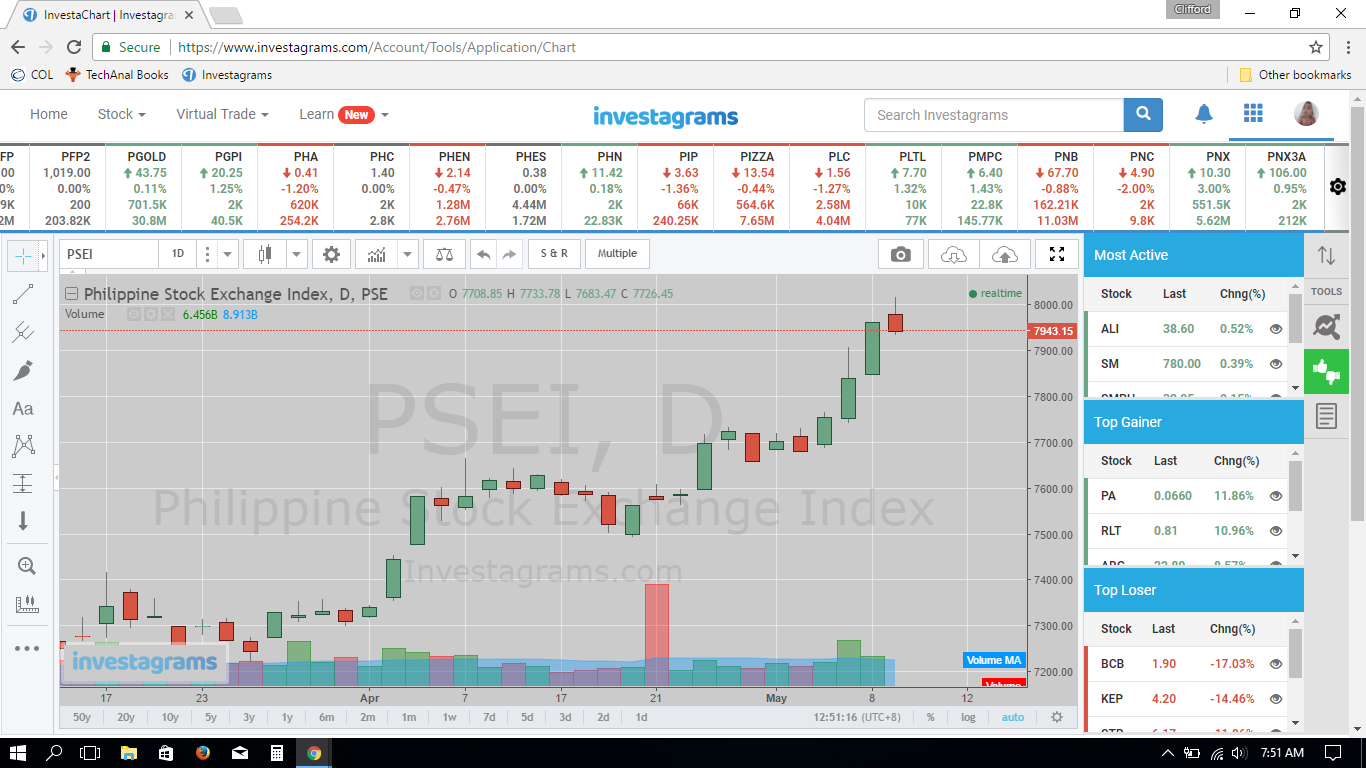The width and height of the screenshot is (1366, 768).
Task: Select the Trend Line tool
Action: tap(22, 296)
